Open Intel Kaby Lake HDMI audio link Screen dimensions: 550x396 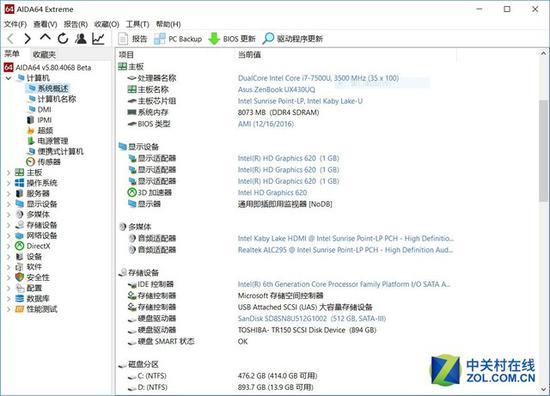pos(346,239)
